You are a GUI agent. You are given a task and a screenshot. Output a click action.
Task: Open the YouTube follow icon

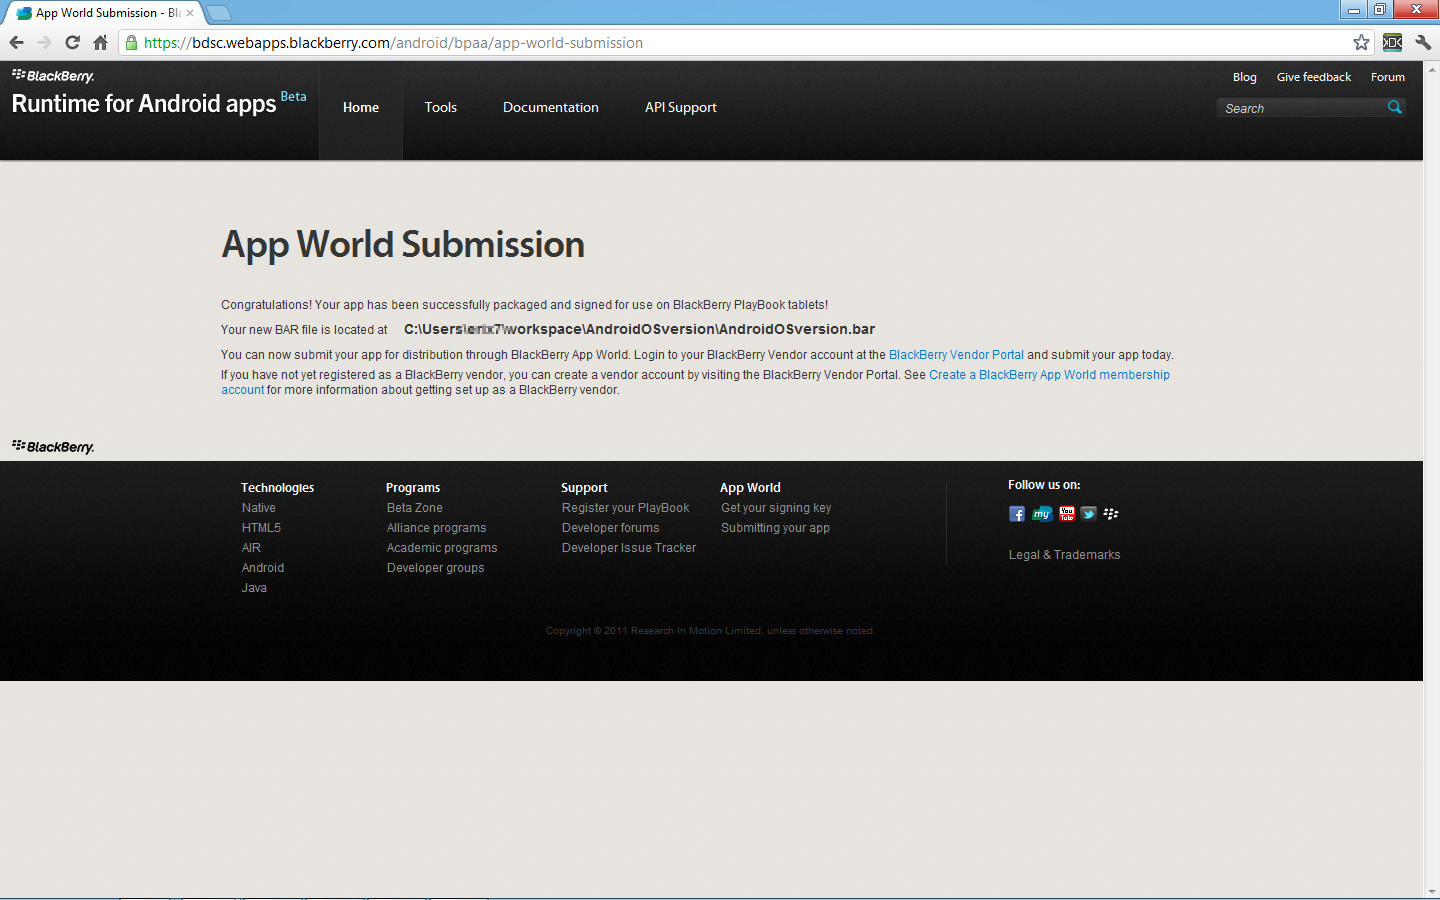(1067, 514)
